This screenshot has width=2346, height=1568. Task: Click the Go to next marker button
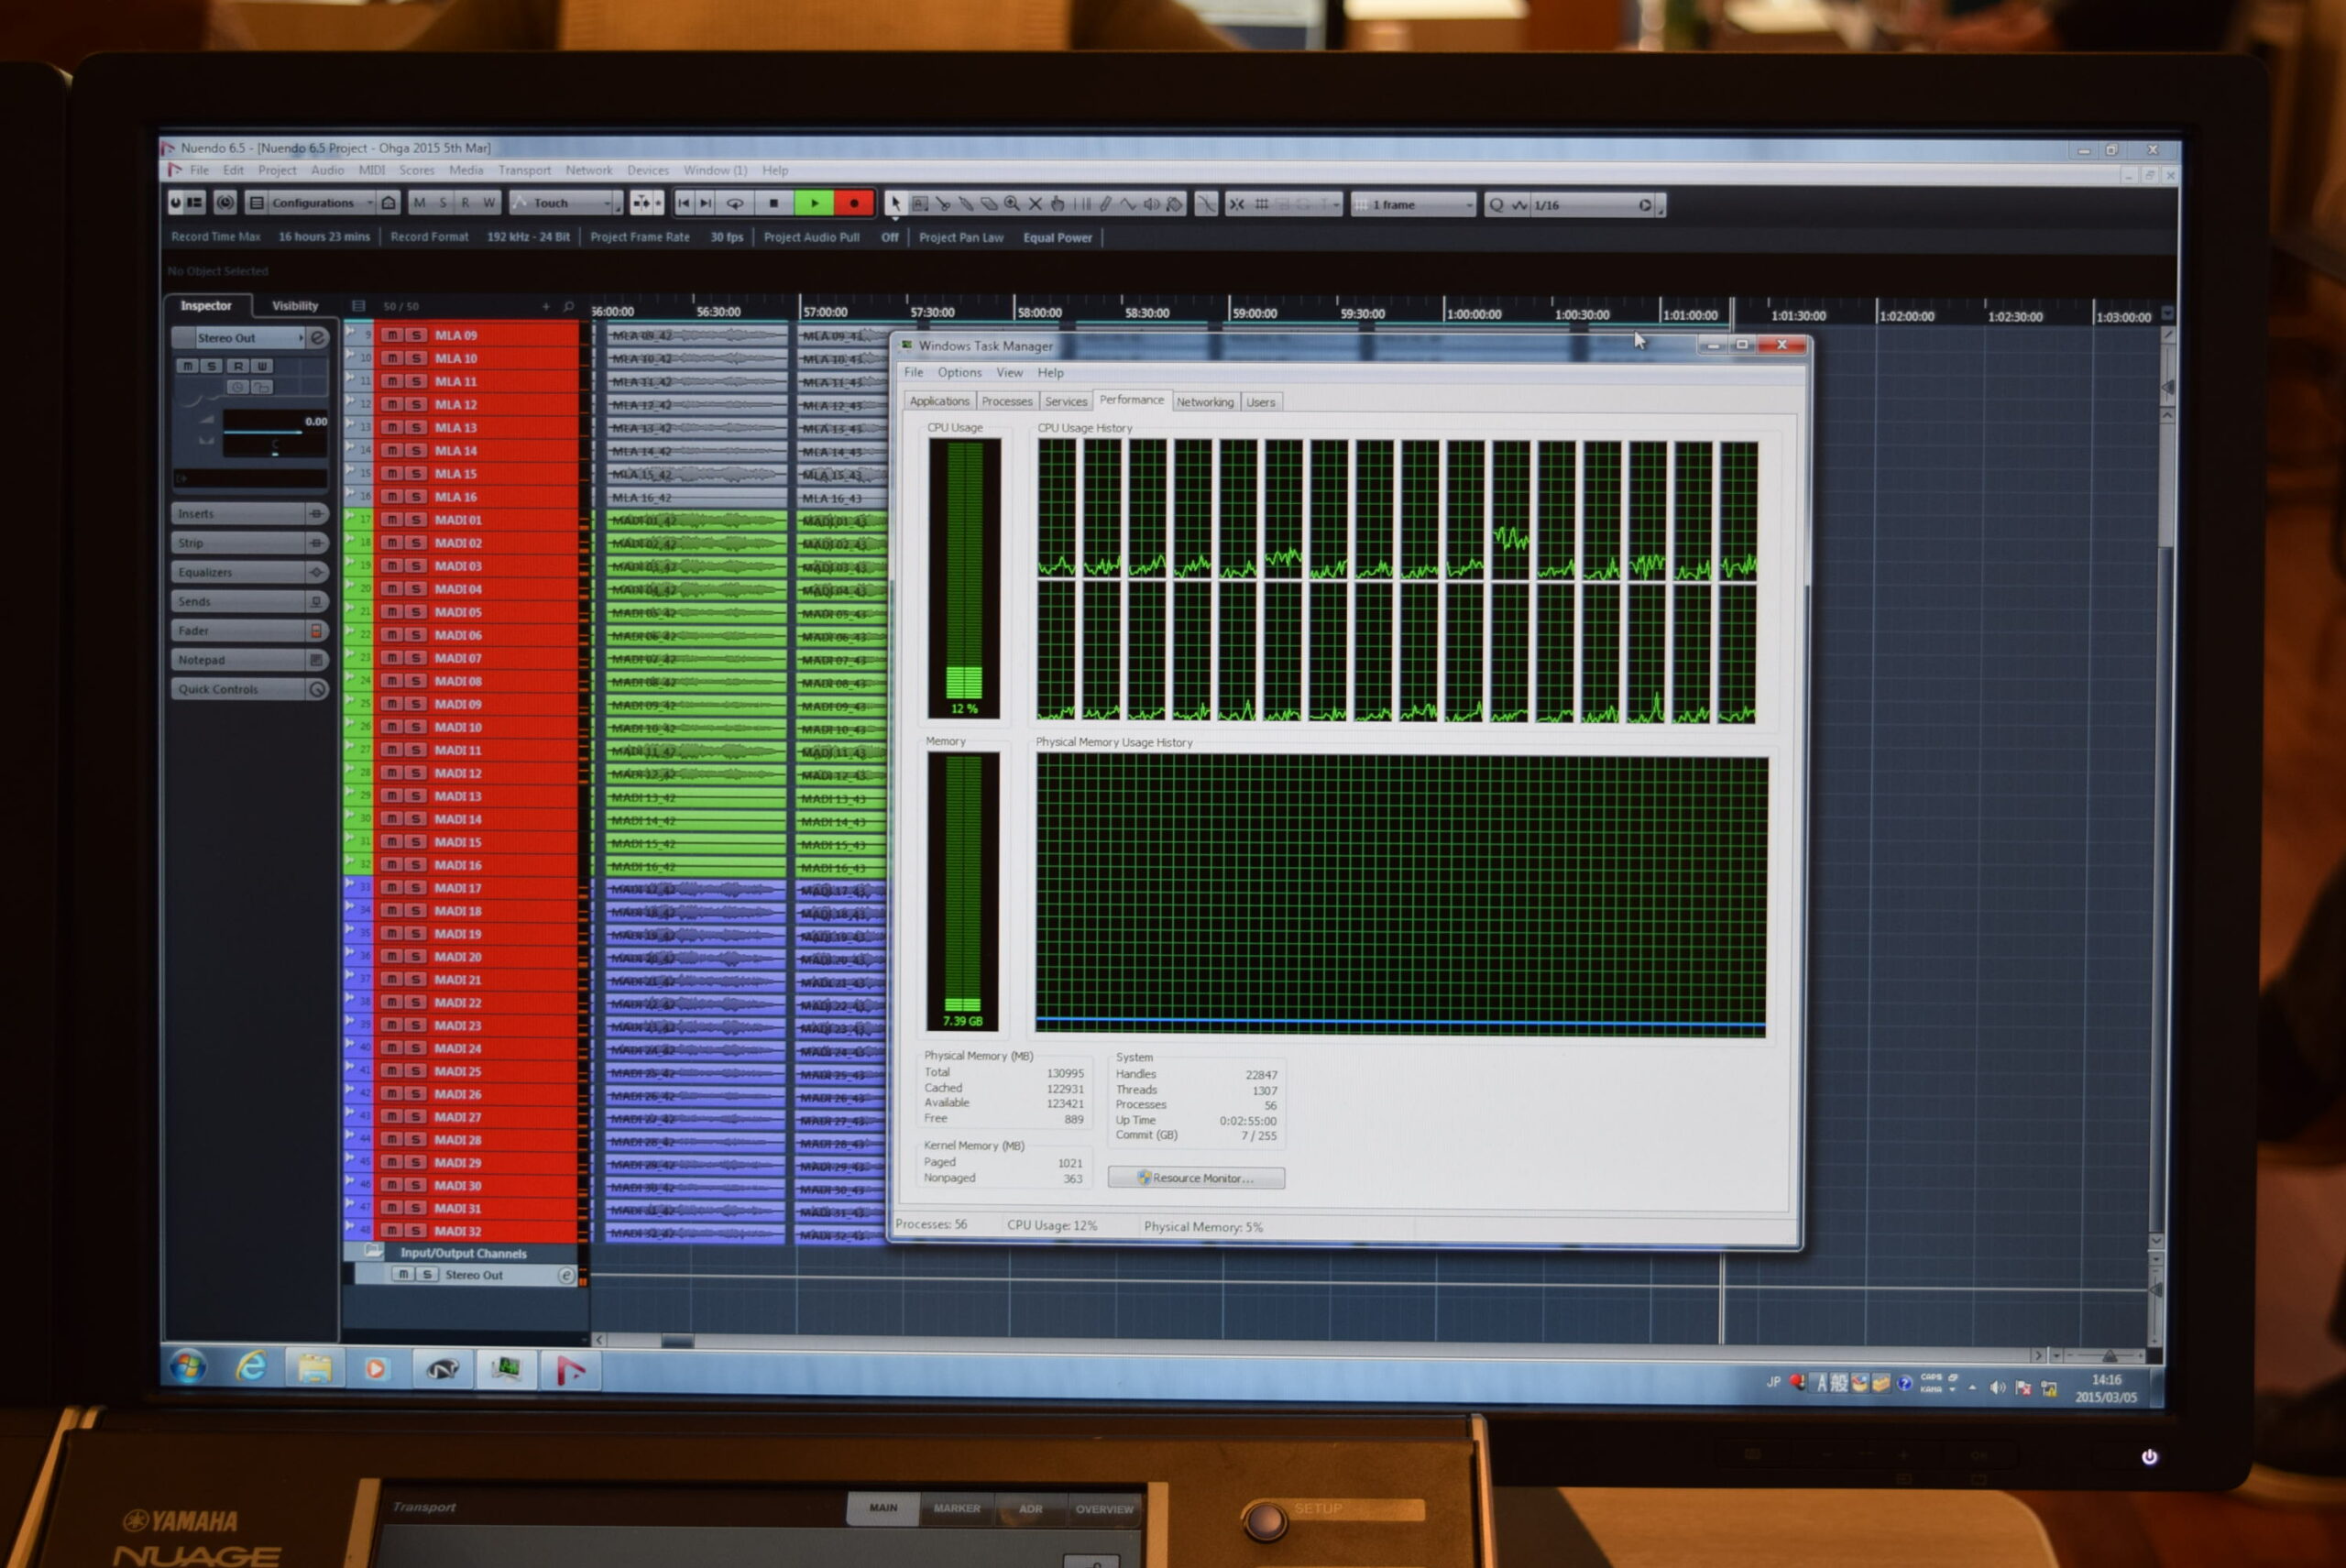(706, 203)
